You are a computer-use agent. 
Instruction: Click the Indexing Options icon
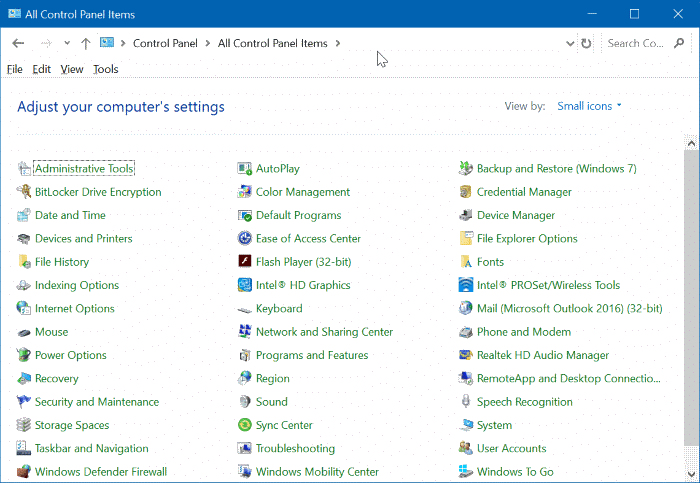tap(24, 285)
